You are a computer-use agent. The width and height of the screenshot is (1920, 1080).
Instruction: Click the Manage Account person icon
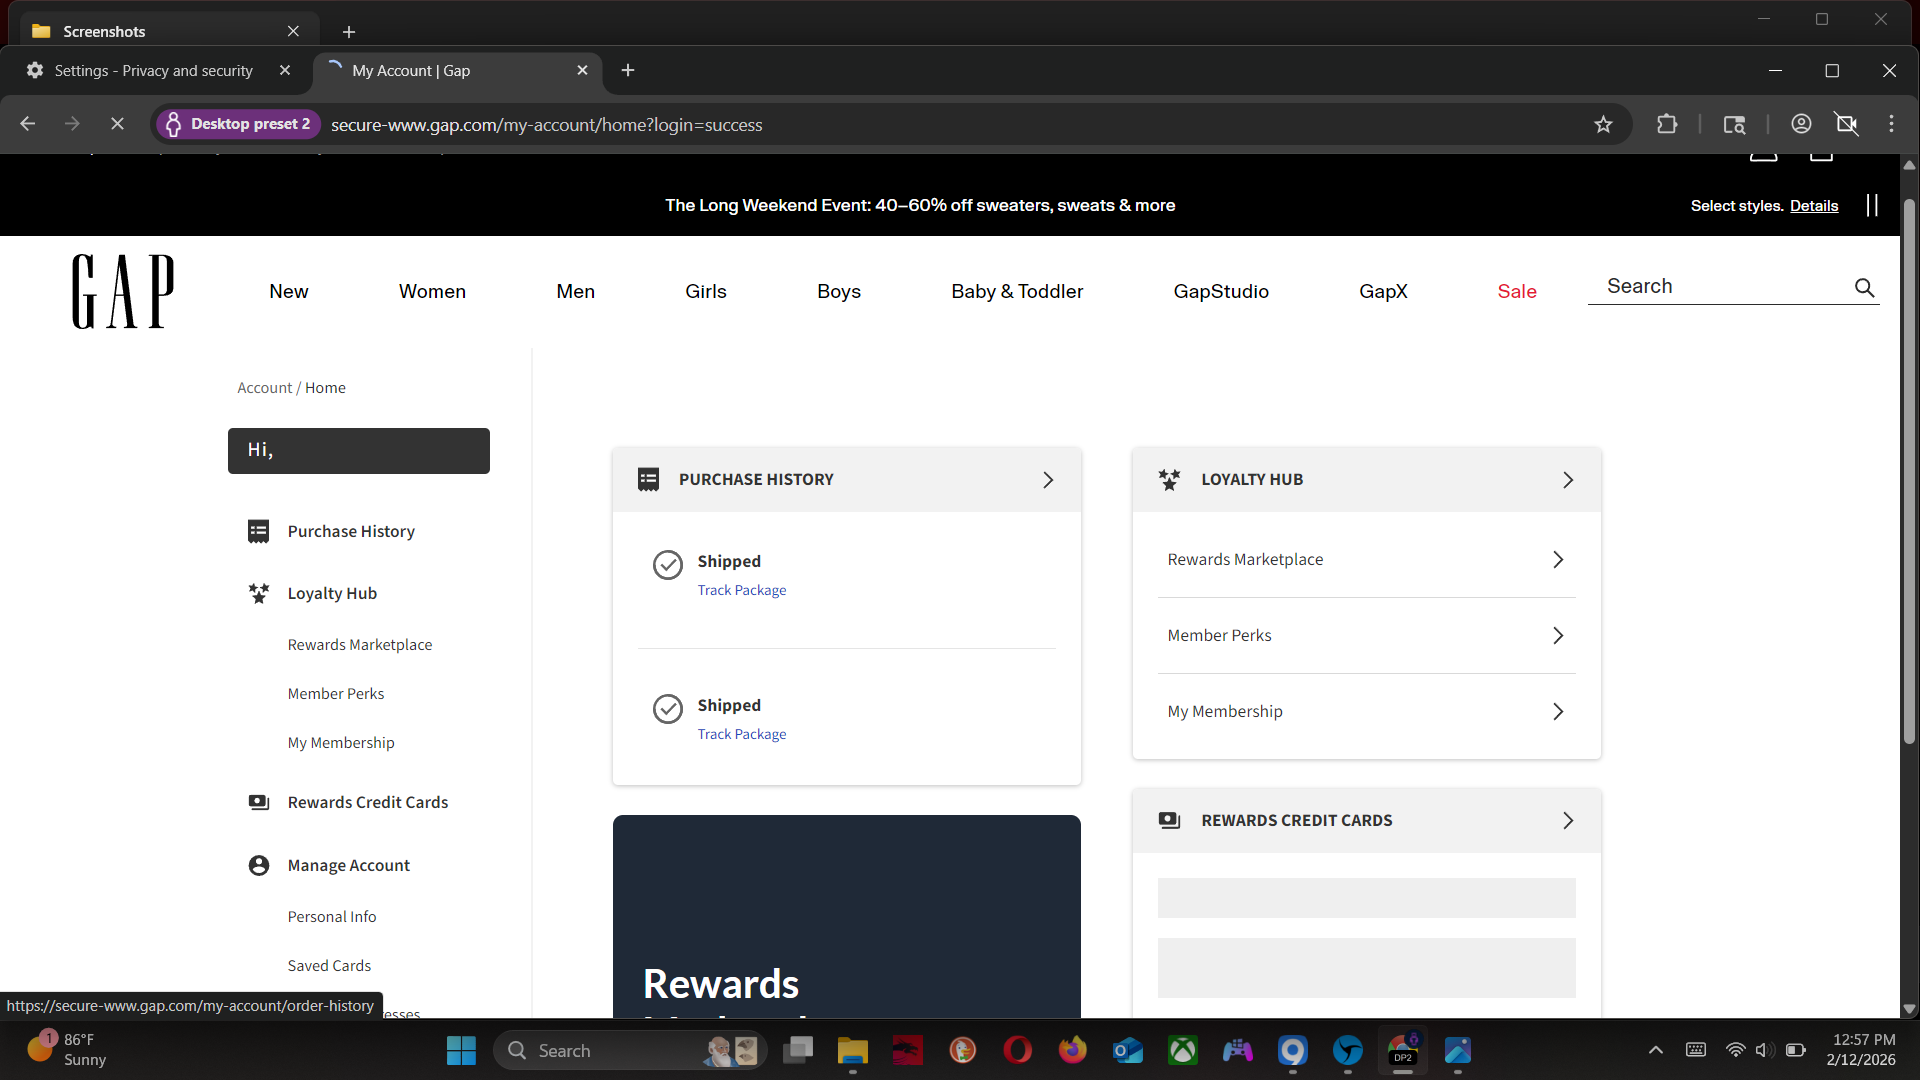click(x=258, y=865)
